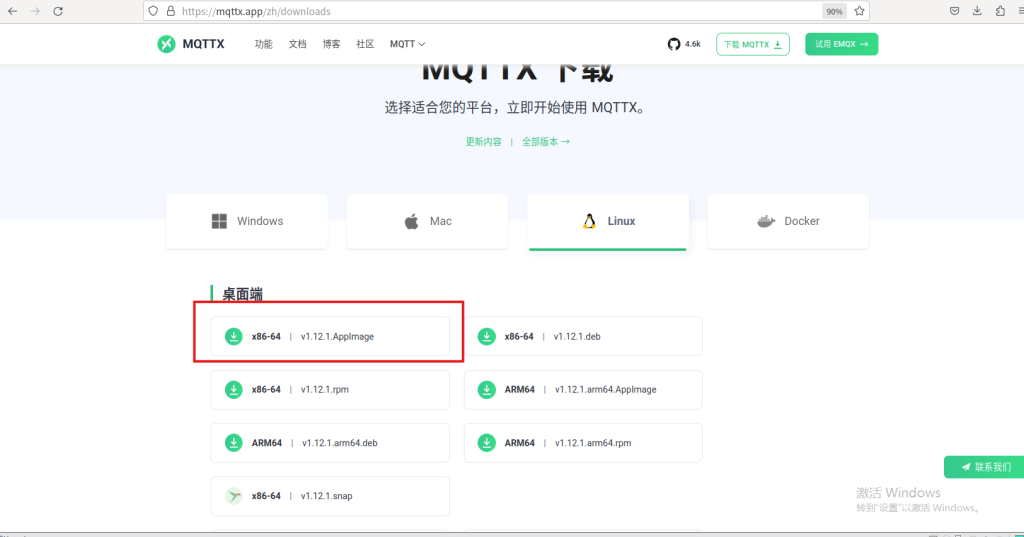Click download icon for x86-64 rpm package
The image size is (1024, 537).
point(233,389)
